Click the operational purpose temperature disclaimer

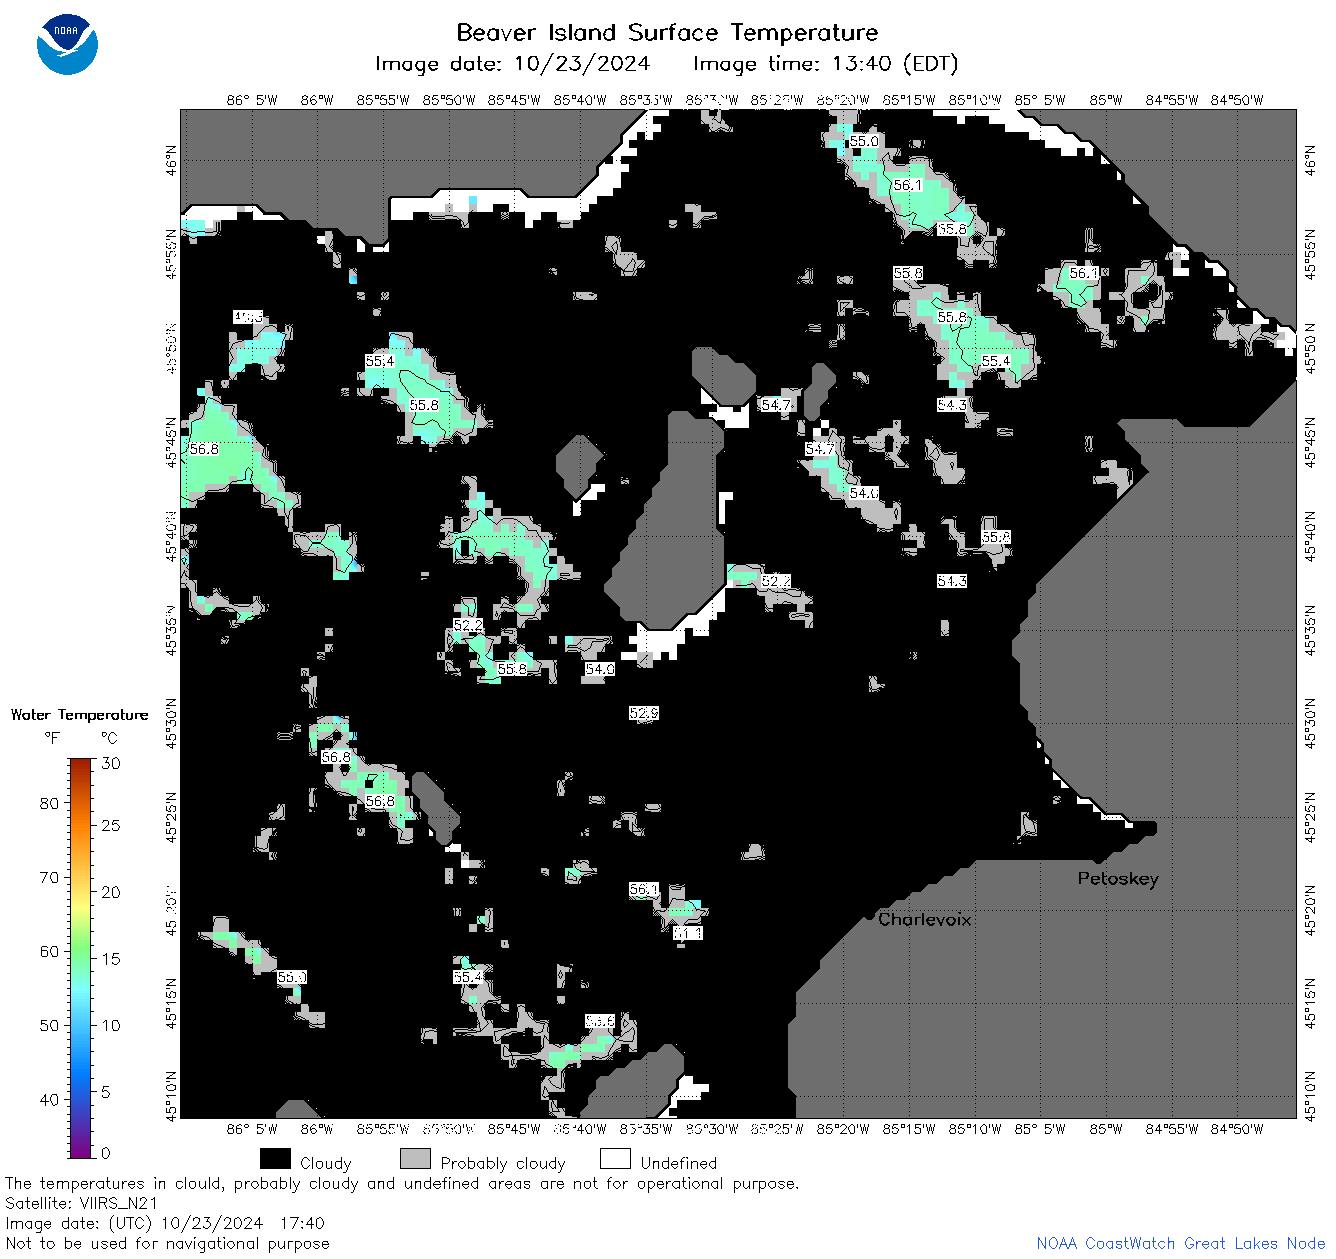(x=402, y=1183)
